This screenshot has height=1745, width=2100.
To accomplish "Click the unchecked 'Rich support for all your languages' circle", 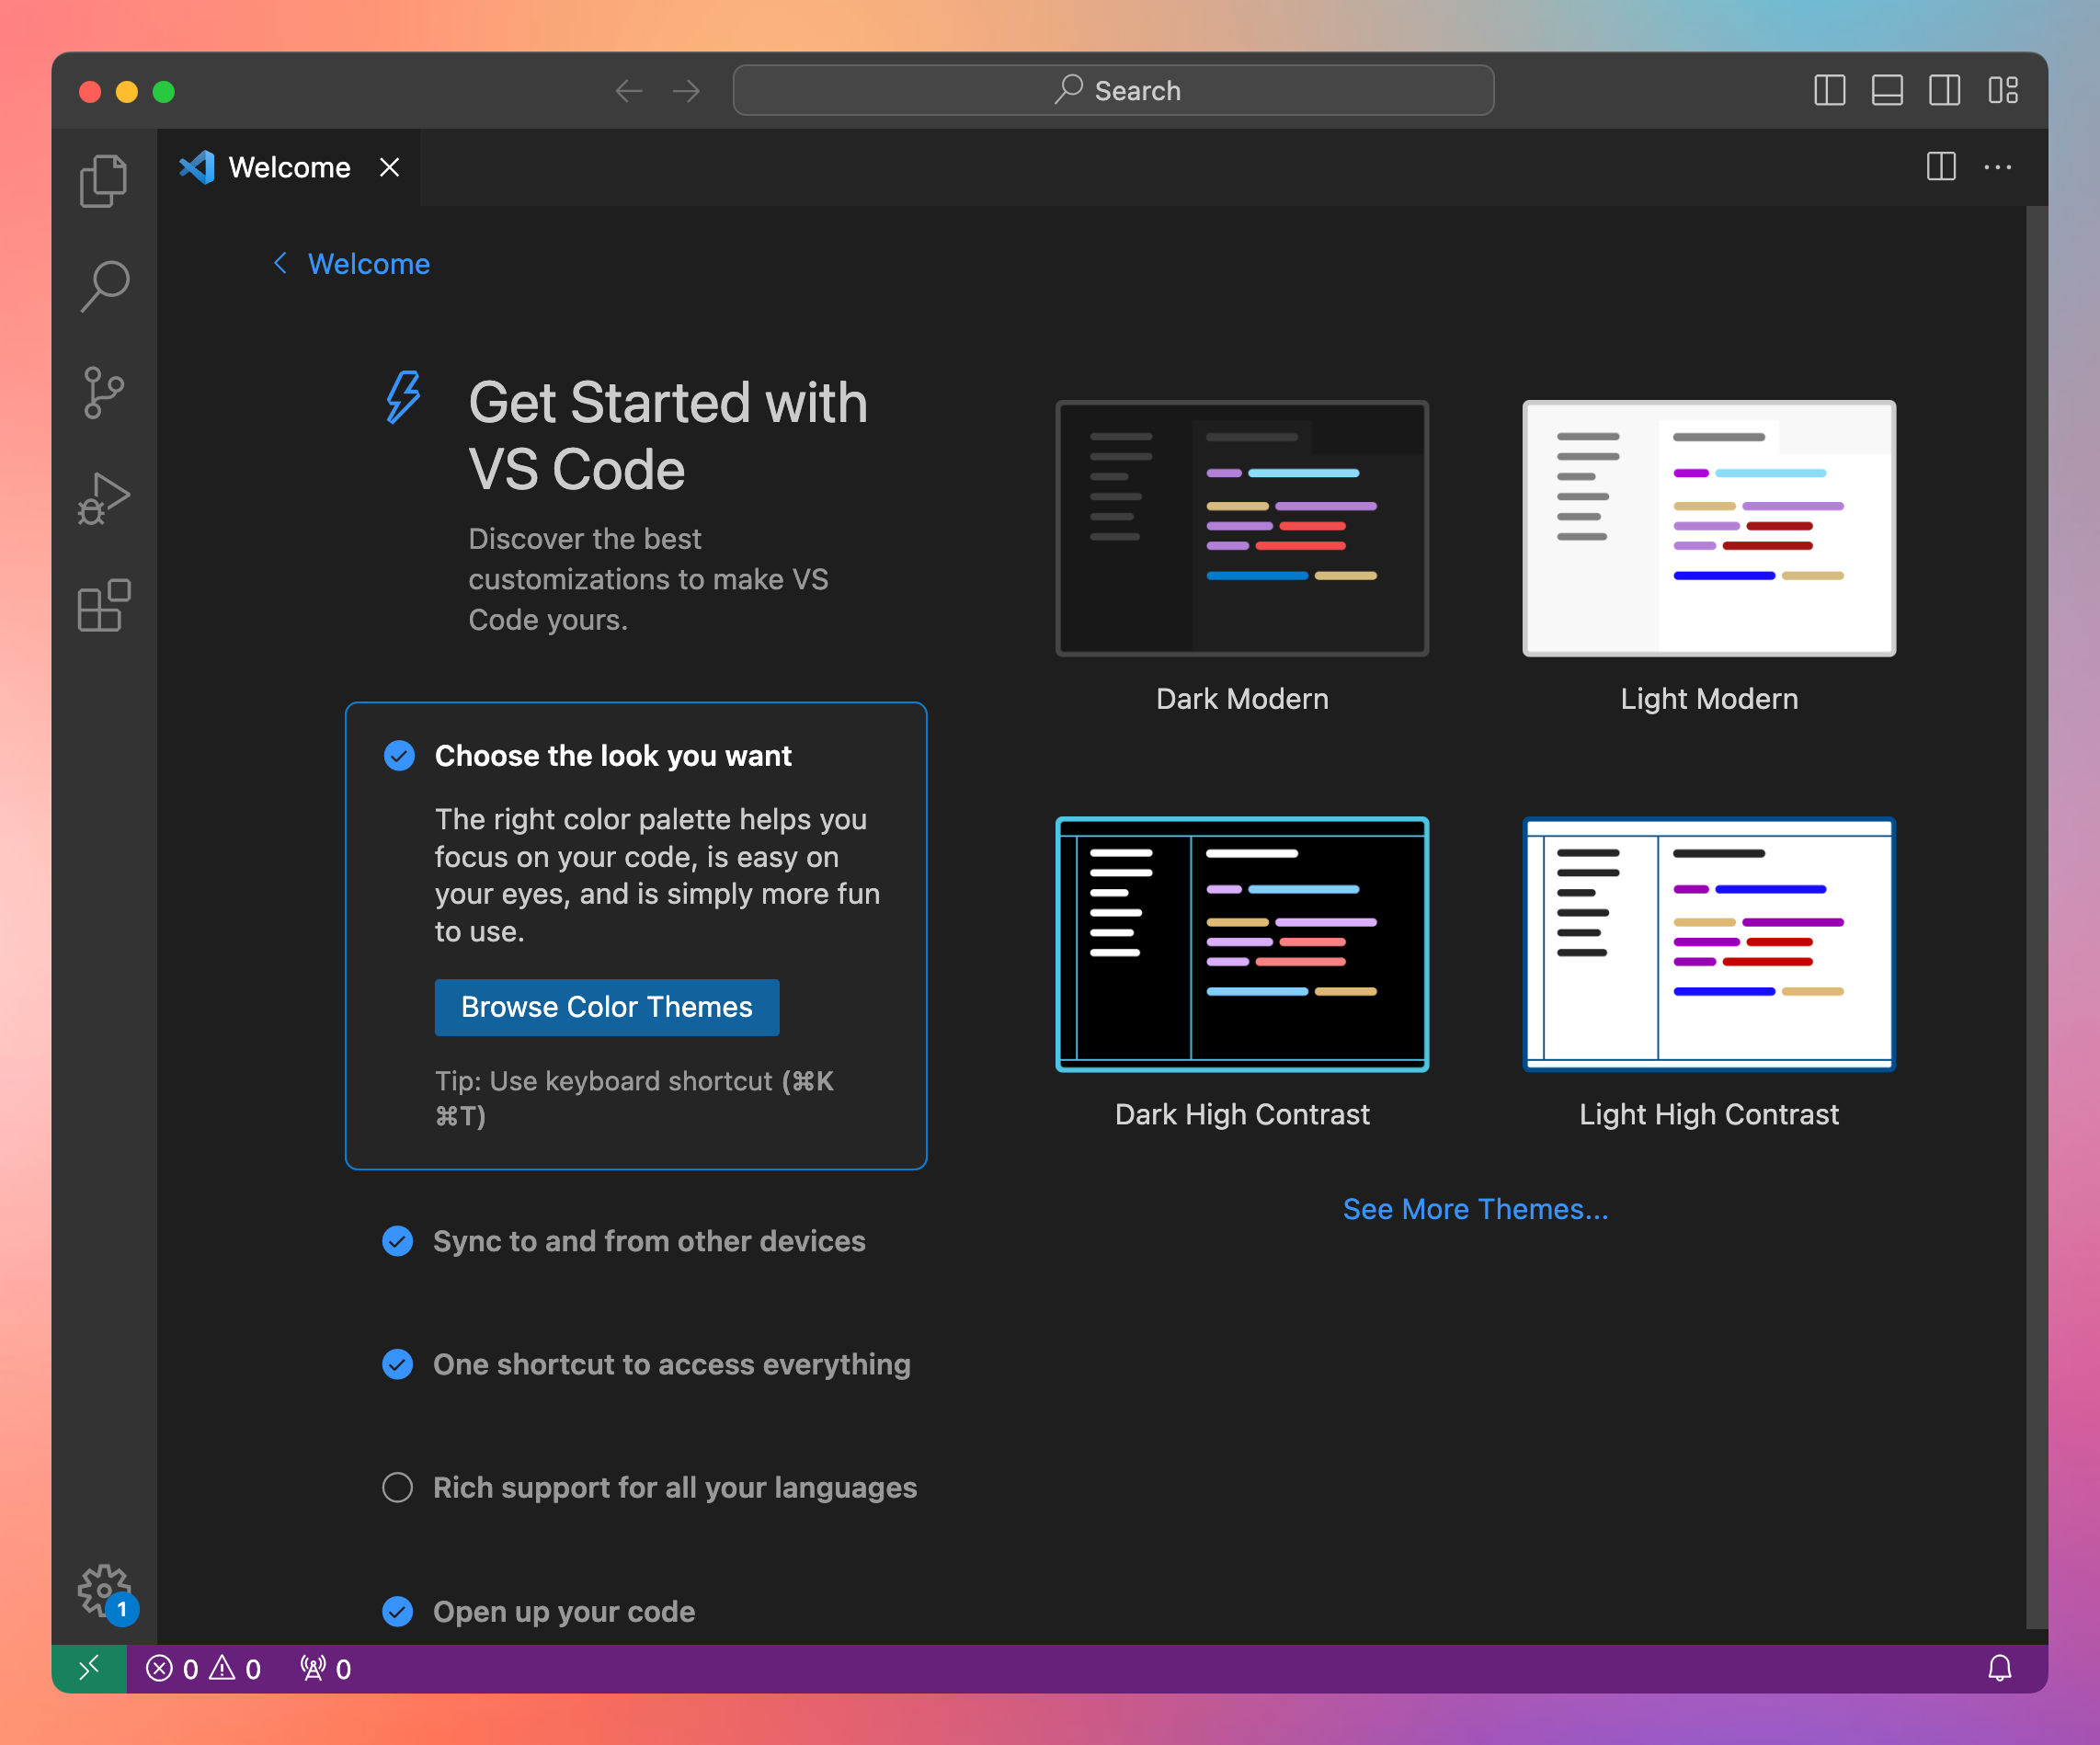I will pos(397,1487).
